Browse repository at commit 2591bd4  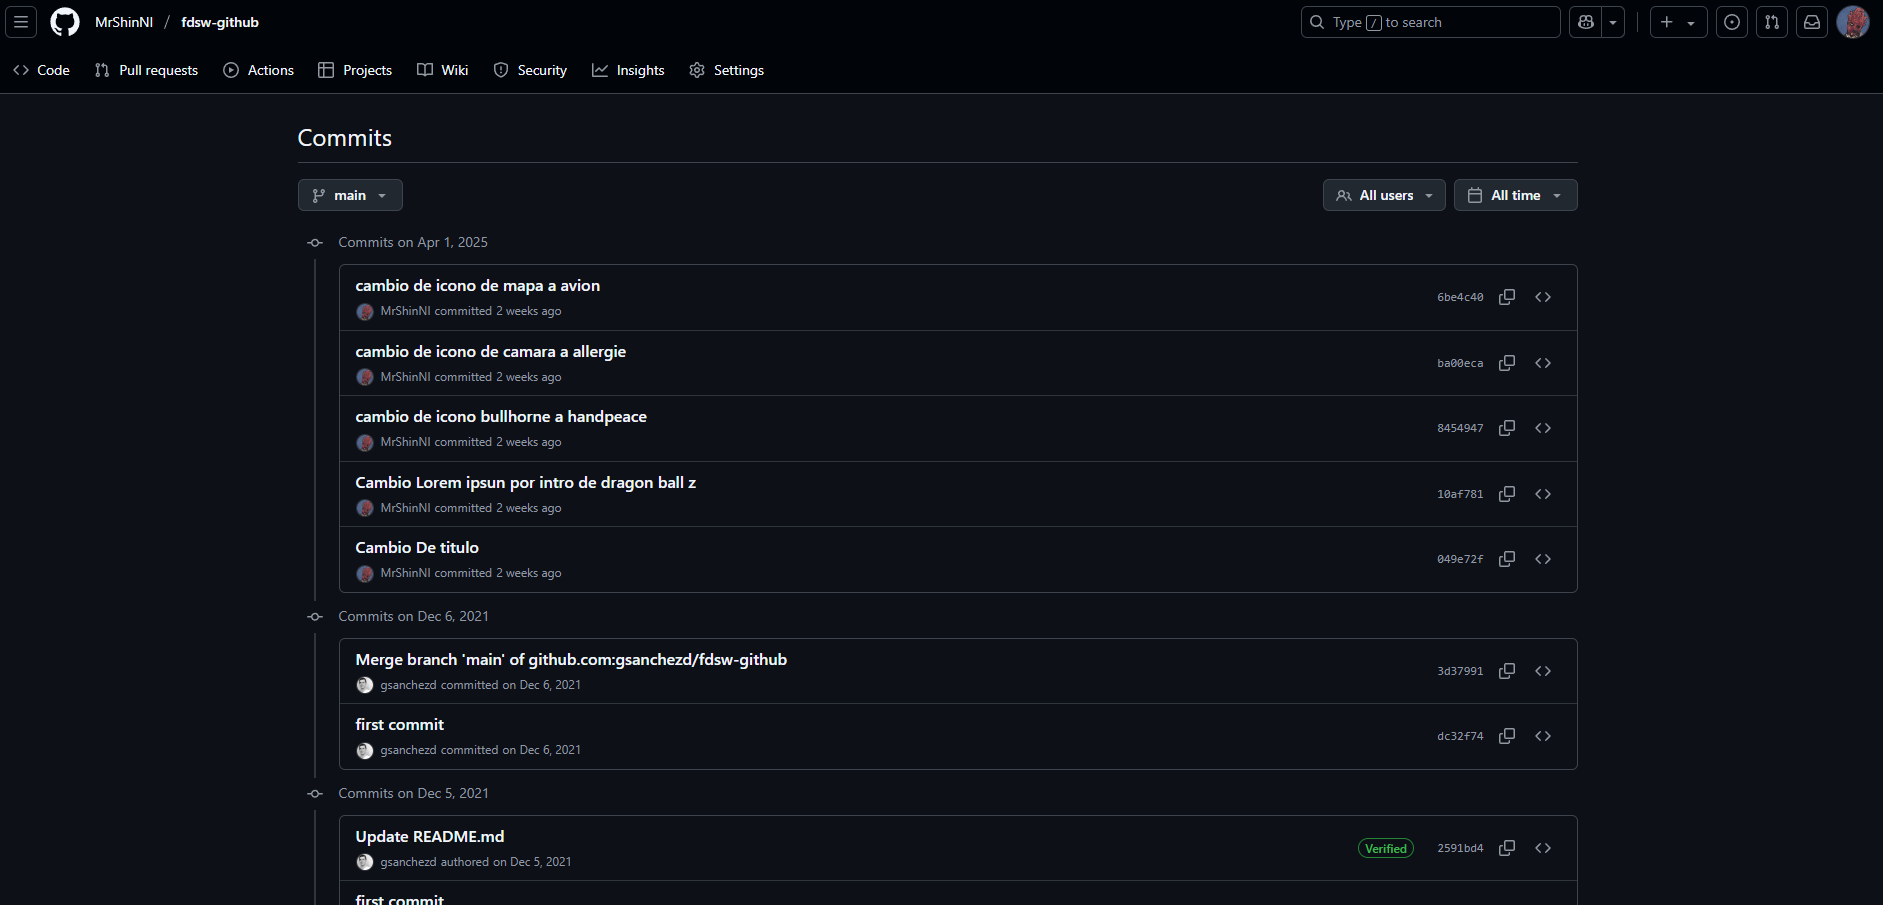[x=1543, y=848]
